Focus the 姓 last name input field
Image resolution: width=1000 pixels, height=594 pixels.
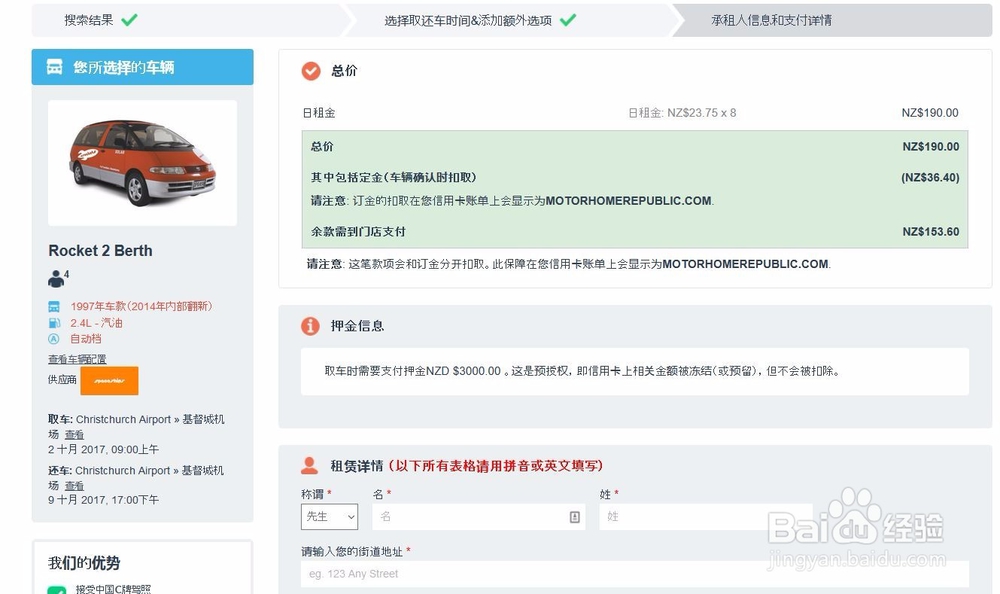click(706, 517)
